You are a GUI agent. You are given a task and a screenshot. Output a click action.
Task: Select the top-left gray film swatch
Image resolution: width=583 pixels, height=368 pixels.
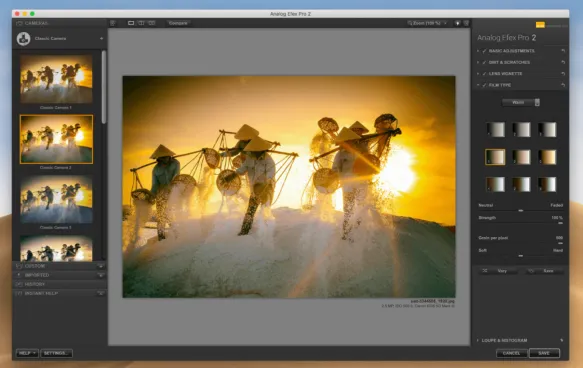pyautogui.click(x=495, y=129)
